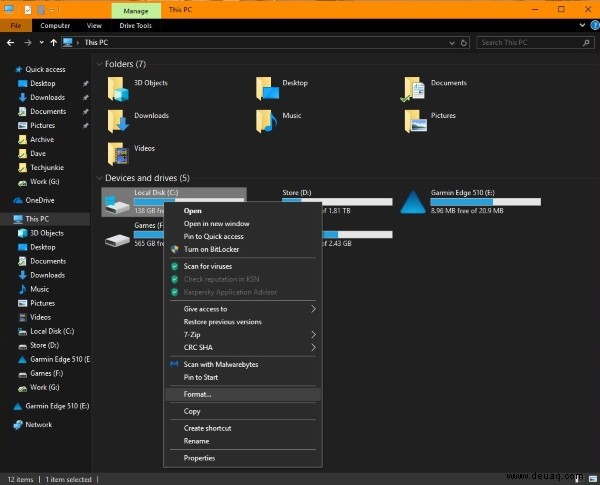Click the Properties quick access toolbar icon

pyautogui.click(x=28, y=10)
